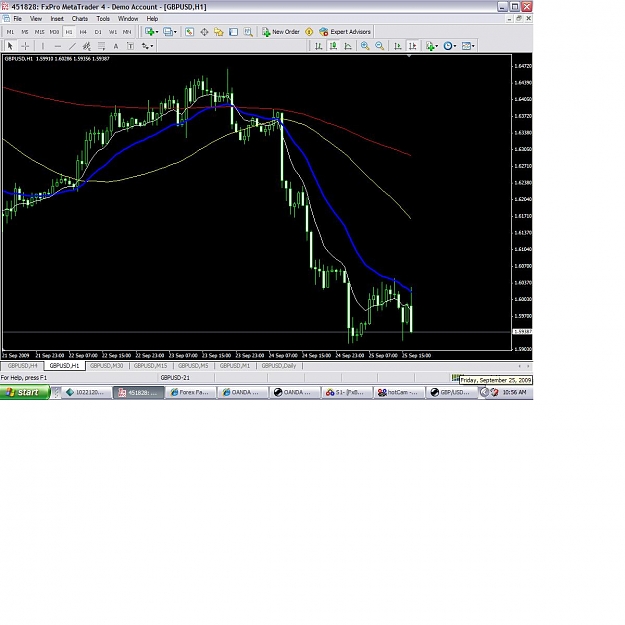Image resolution: width=625 pixels, height=625 pixels.
Task: Click the GBPUSD-21 status bar entry
Action: pos(175,378)
